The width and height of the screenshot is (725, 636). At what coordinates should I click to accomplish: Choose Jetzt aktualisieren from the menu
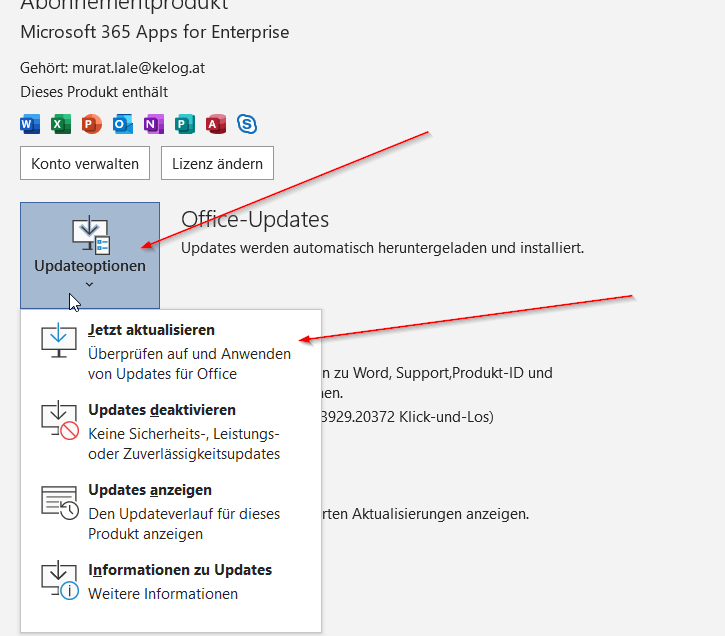click(171, 351)
